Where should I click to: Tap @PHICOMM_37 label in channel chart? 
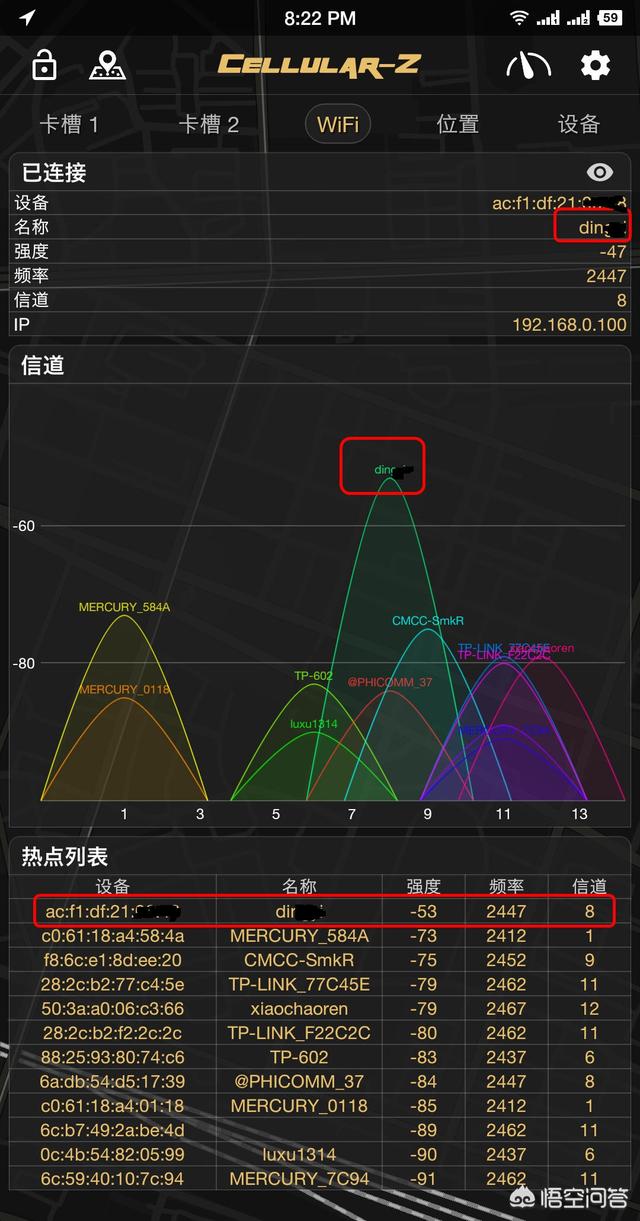390,682
